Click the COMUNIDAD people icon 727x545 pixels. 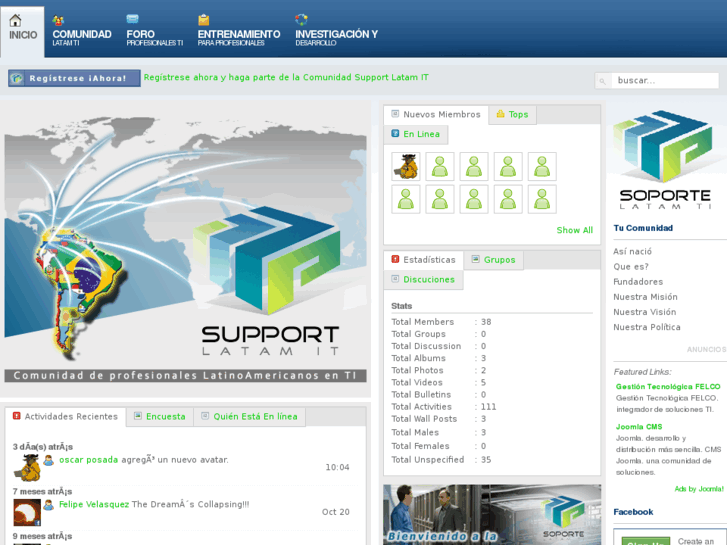click(58, 20)
